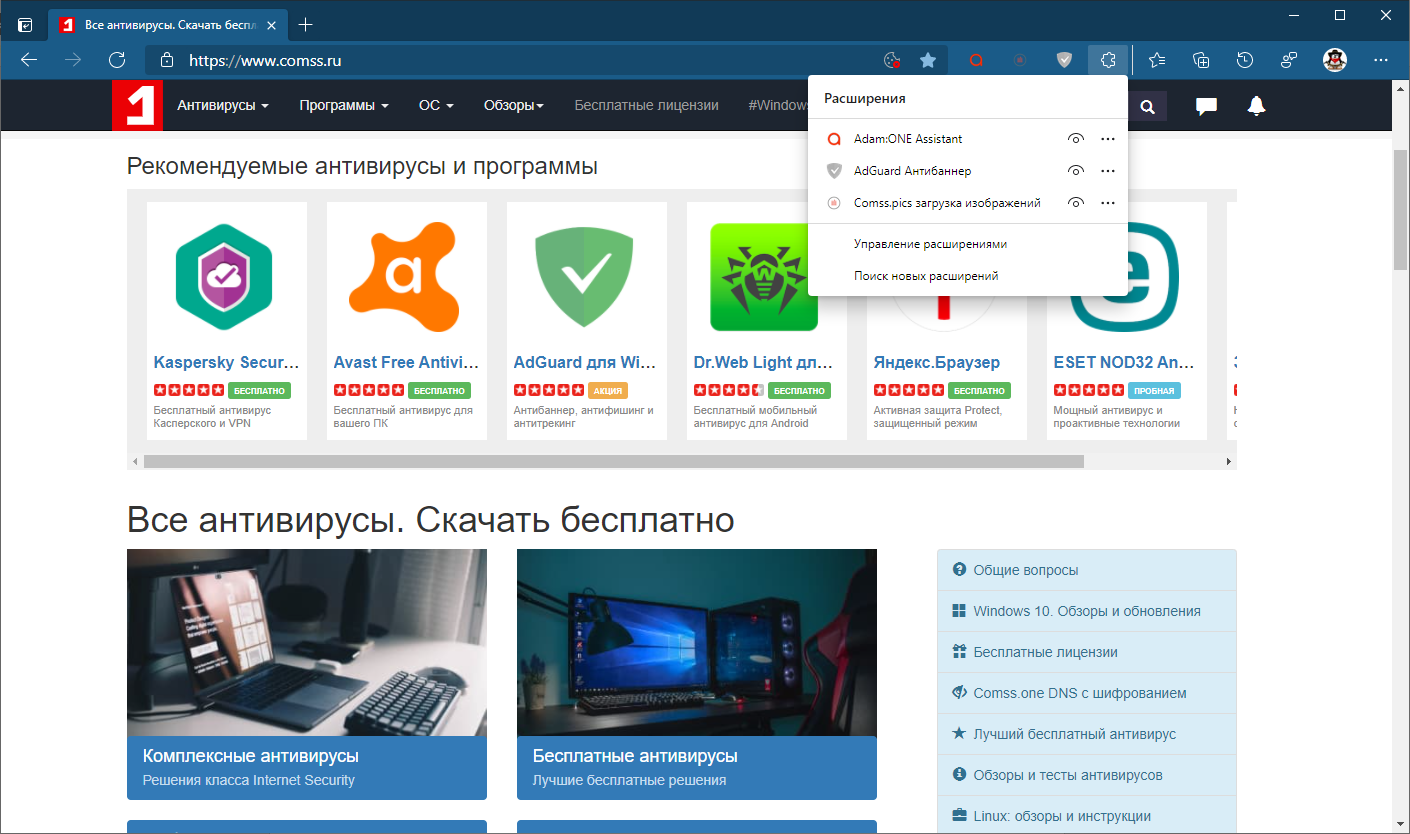Select Adam:ONE Assistant in extensions list
Screen dimensions: 1410x834
tap(908, 139)
